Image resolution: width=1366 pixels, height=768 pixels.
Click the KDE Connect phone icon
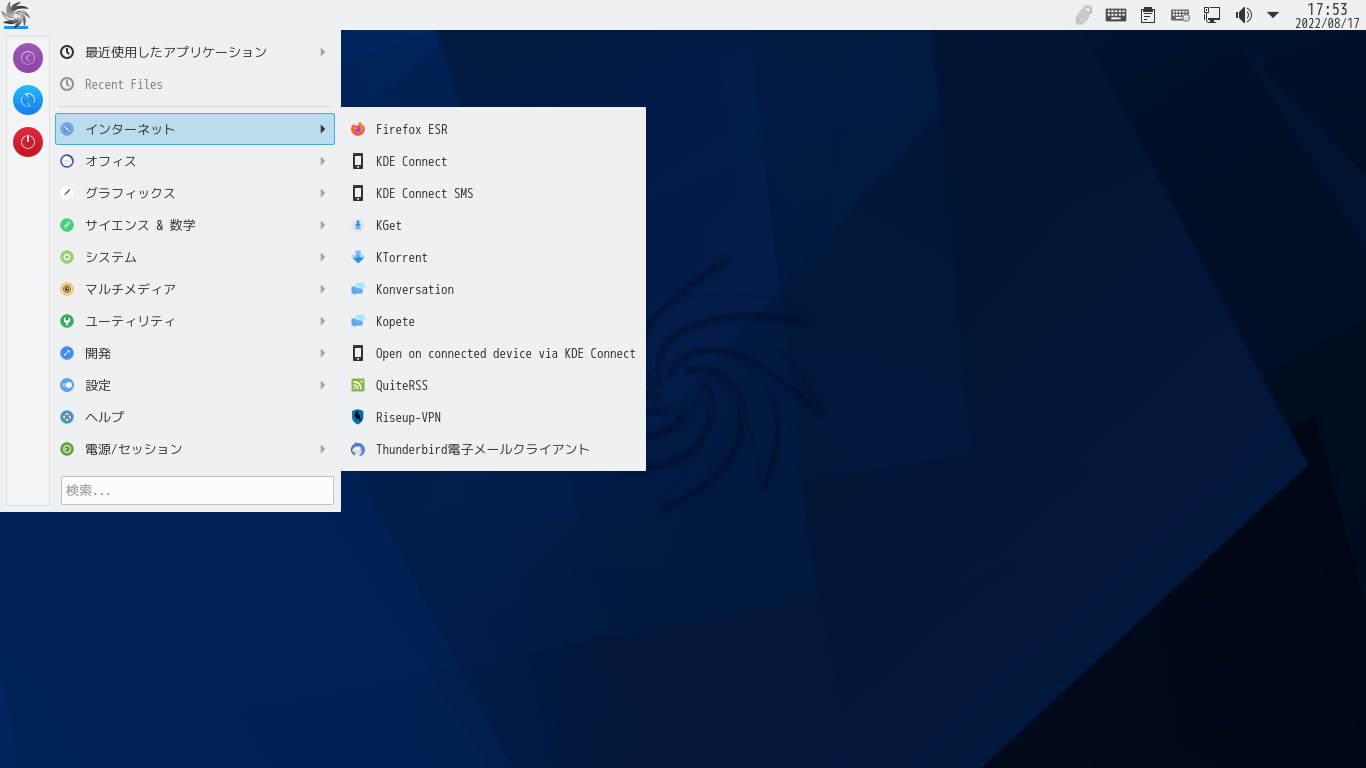click(358, 161)
